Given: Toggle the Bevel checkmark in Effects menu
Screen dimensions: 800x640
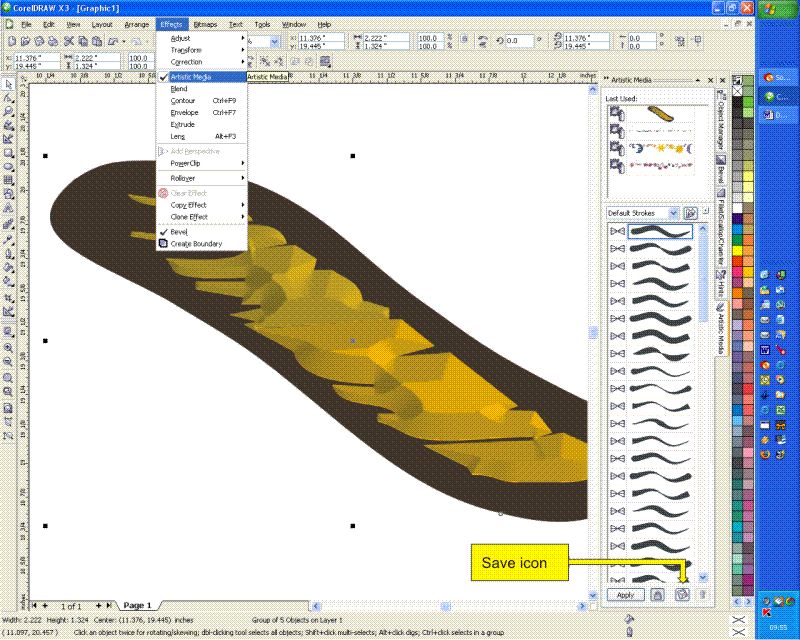Looking at the screenshot, I should coord(179,232).
